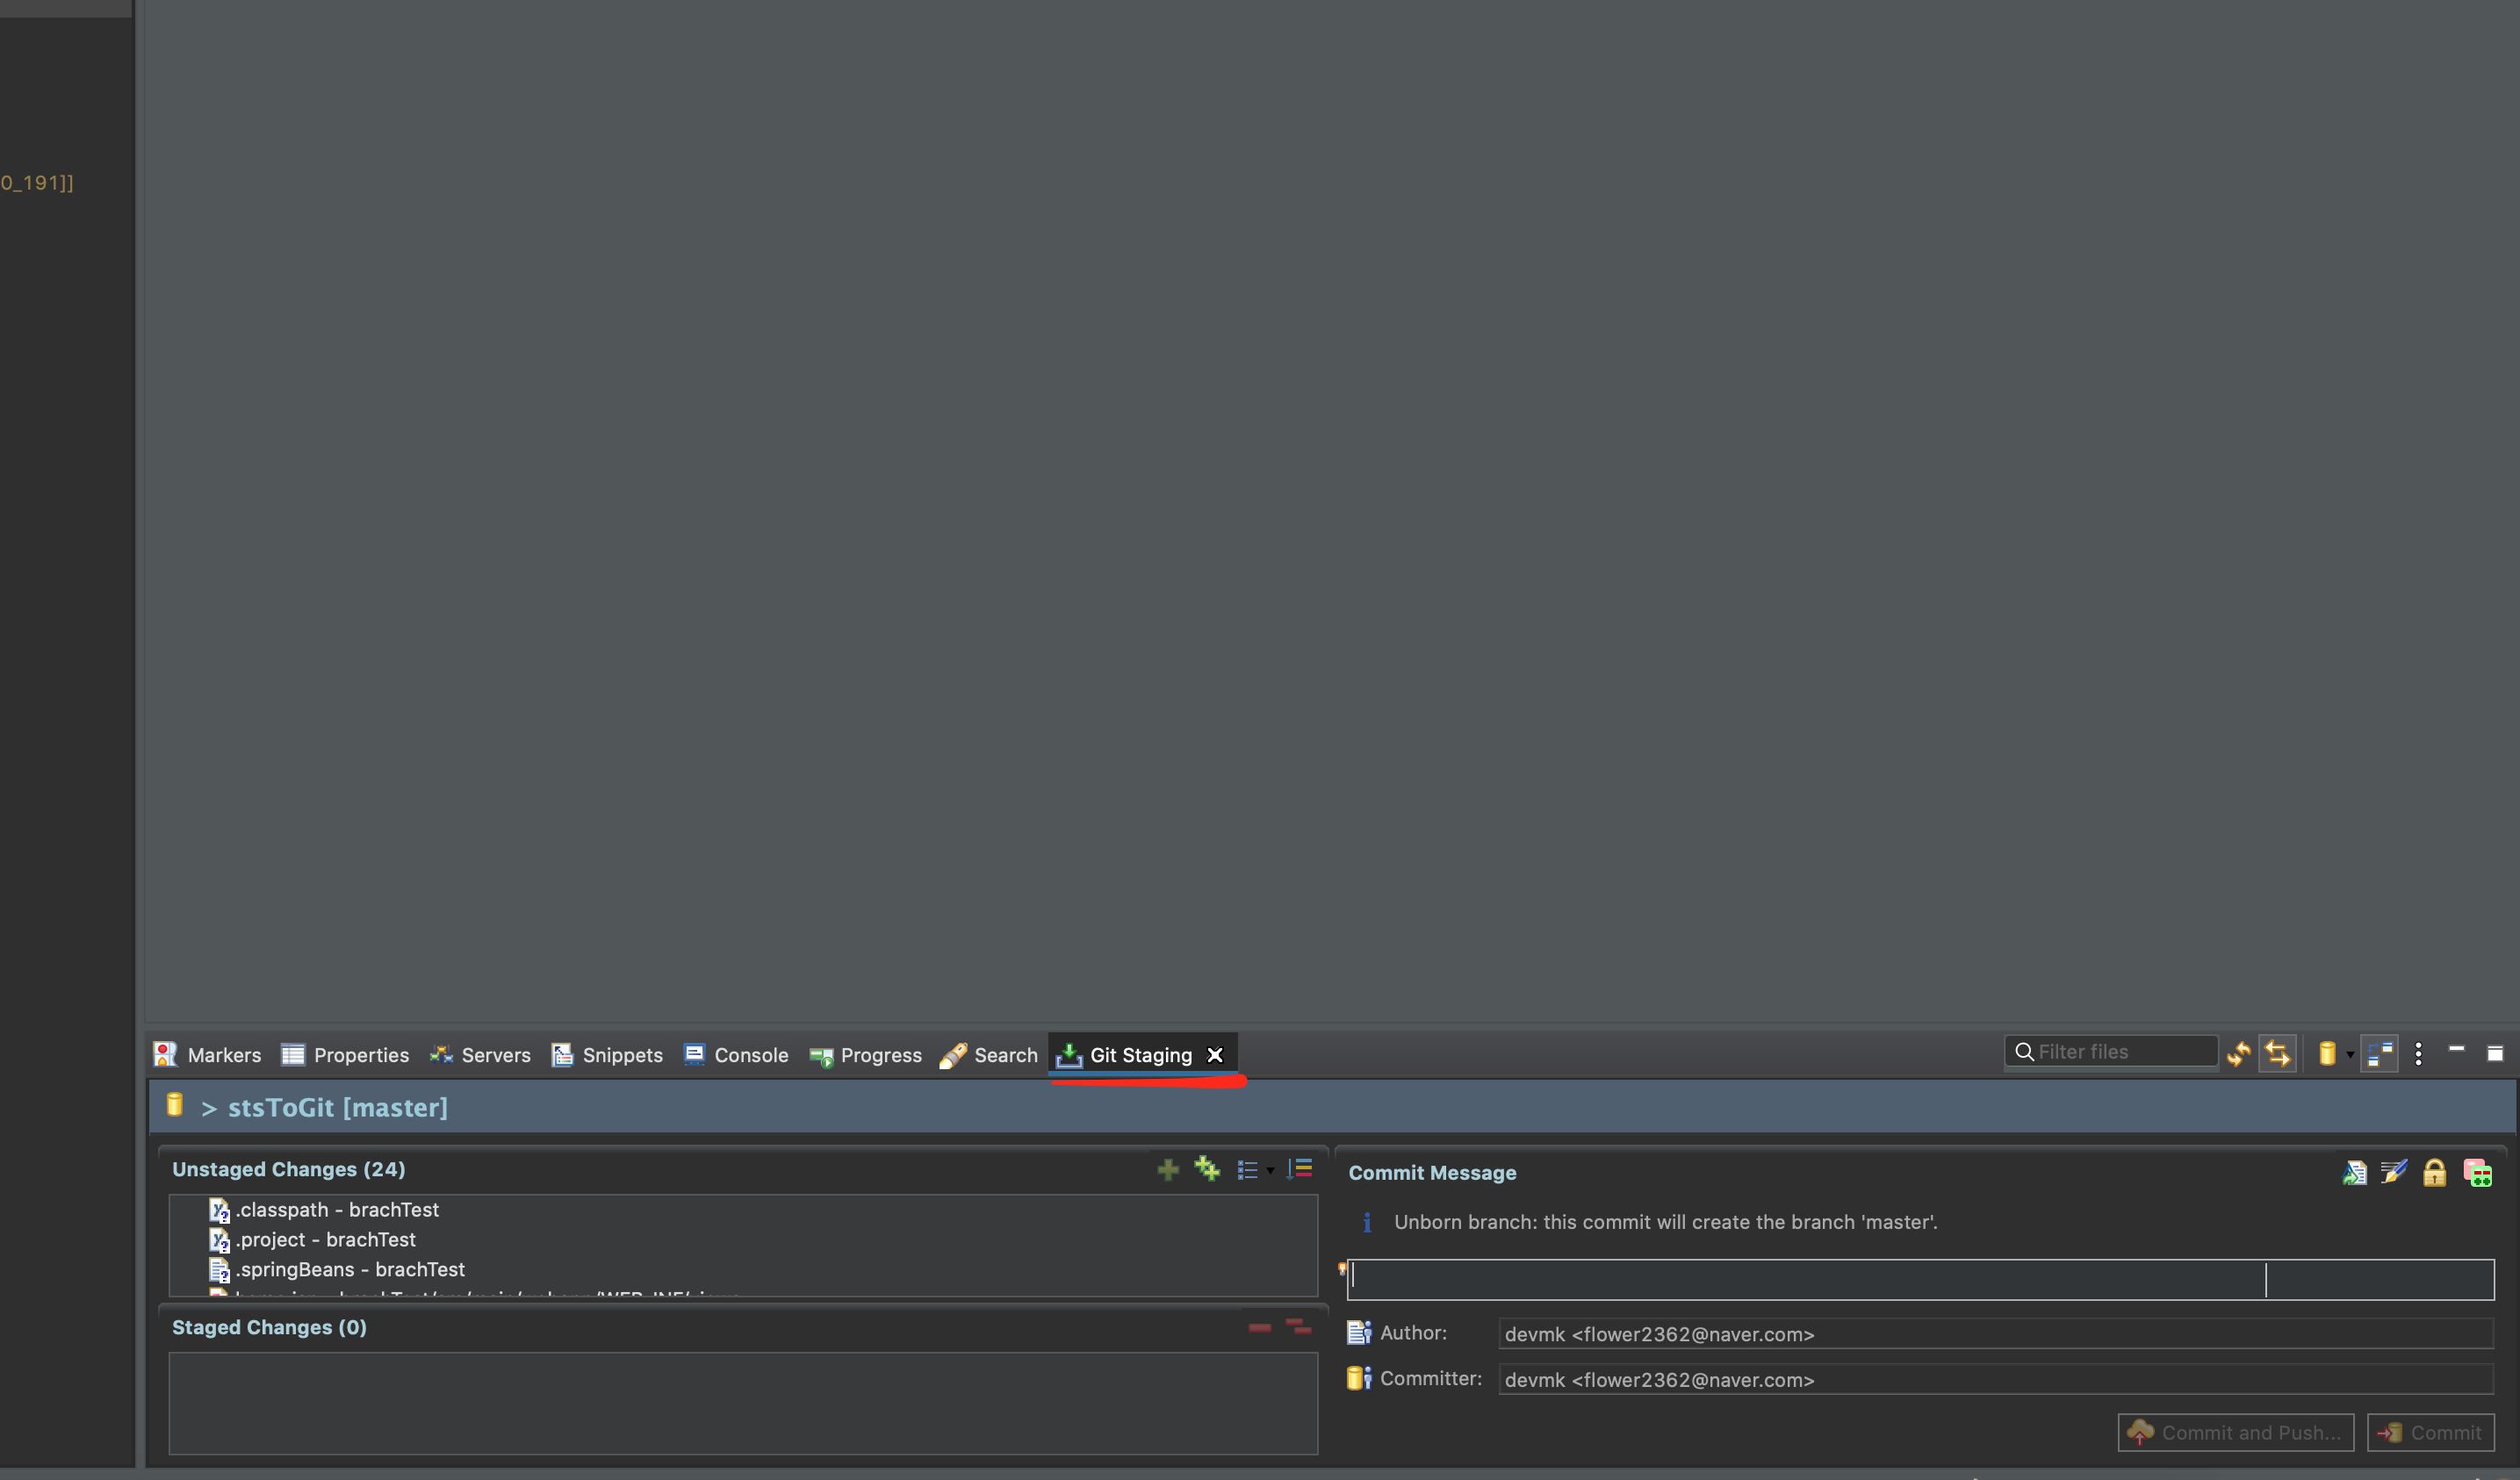This screenshot has height=1480, width=2520.
Task: Toggle Link with Editor and Selection
Action: tap(2277, 1053)
